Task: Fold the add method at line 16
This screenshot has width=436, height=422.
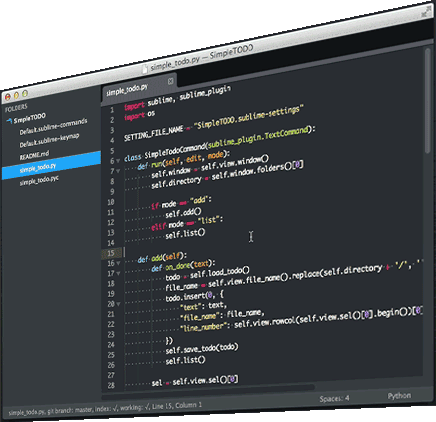Action: (x=118, y=263)
